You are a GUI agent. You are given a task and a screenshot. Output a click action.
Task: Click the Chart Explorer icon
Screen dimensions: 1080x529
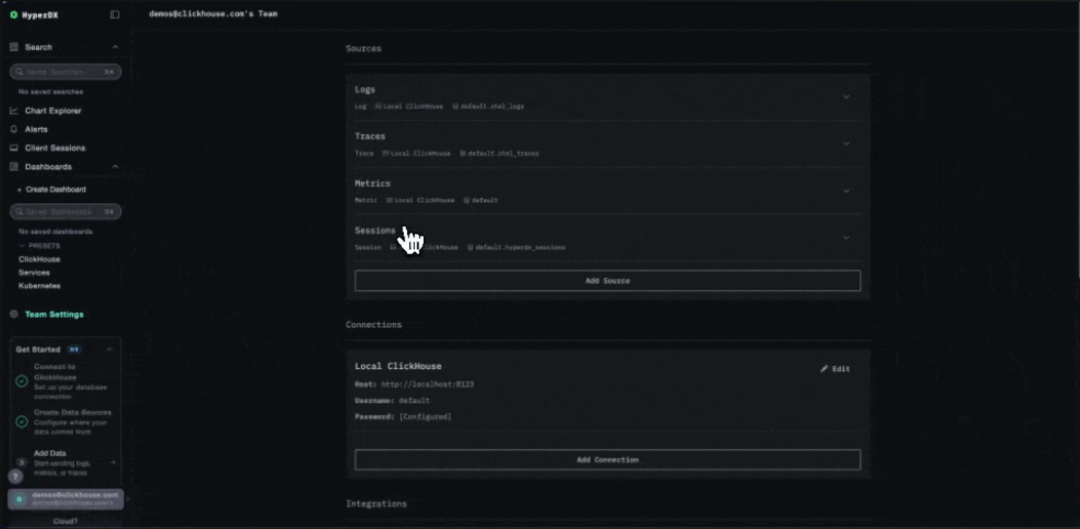point(14,110)
